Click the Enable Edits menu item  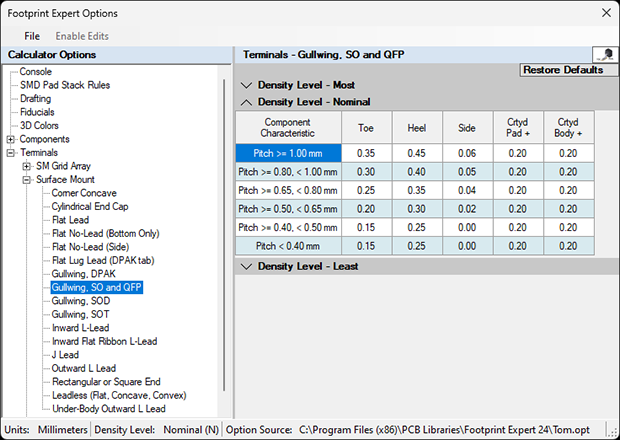(x=82, y=36)
